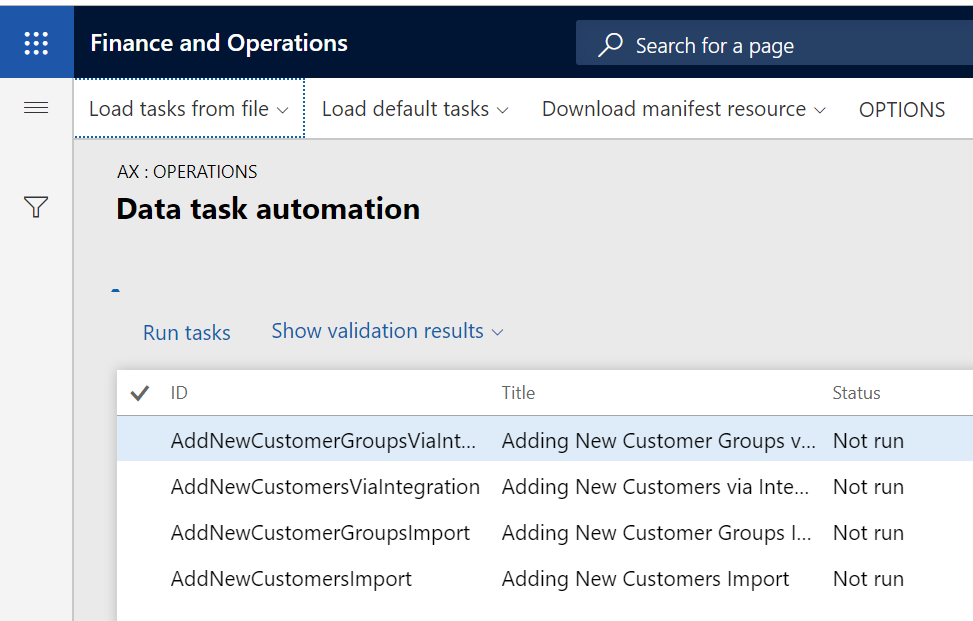Image resolution: width=973 pixels, height=621 pixels.
Task: Click the search magnifier icon
Action: 611,45
